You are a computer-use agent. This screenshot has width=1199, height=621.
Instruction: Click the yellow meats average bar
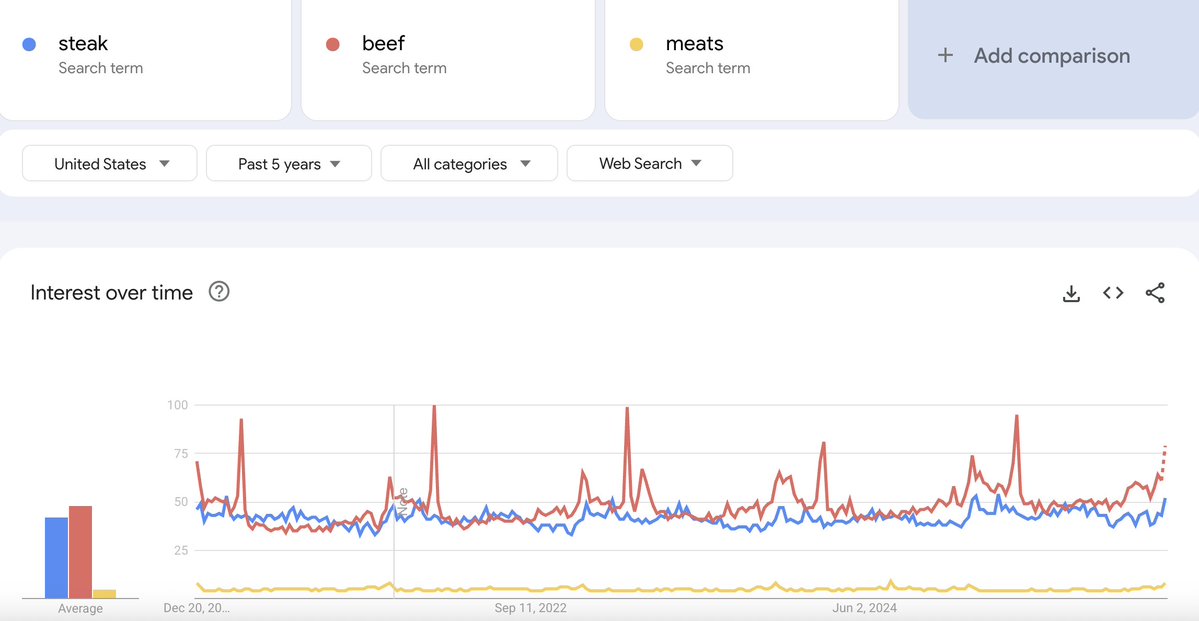(105, 594)
